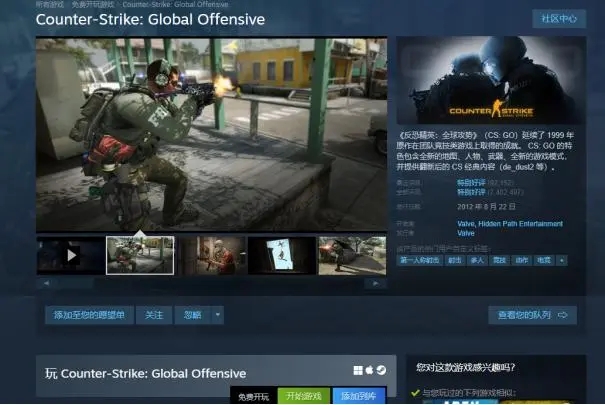Select the red-shirt gunman screenshot thumbnail
Image resolution: width=605 pixels, height=405 pixels.
tap(211, 255)
